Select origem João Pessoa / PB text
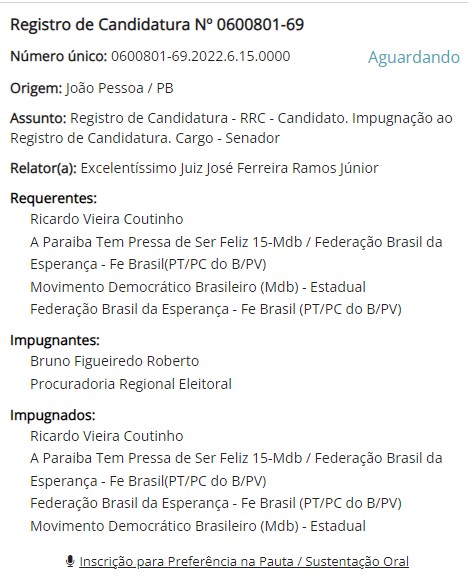 coord(120,88)
